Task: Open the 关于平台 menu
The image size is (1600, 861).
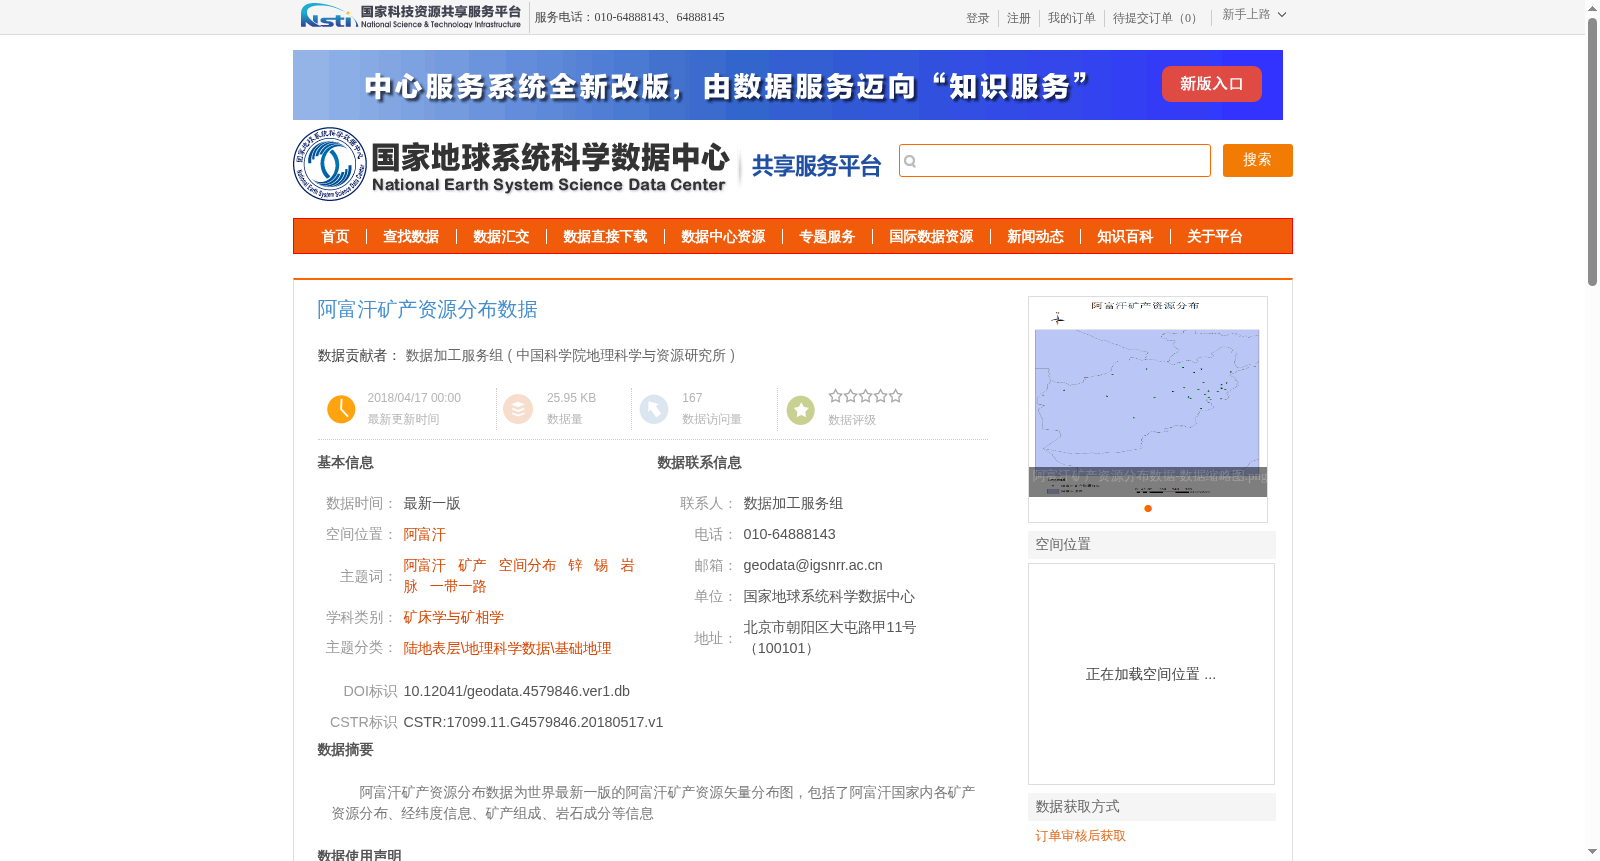Action: [1215, 236]
